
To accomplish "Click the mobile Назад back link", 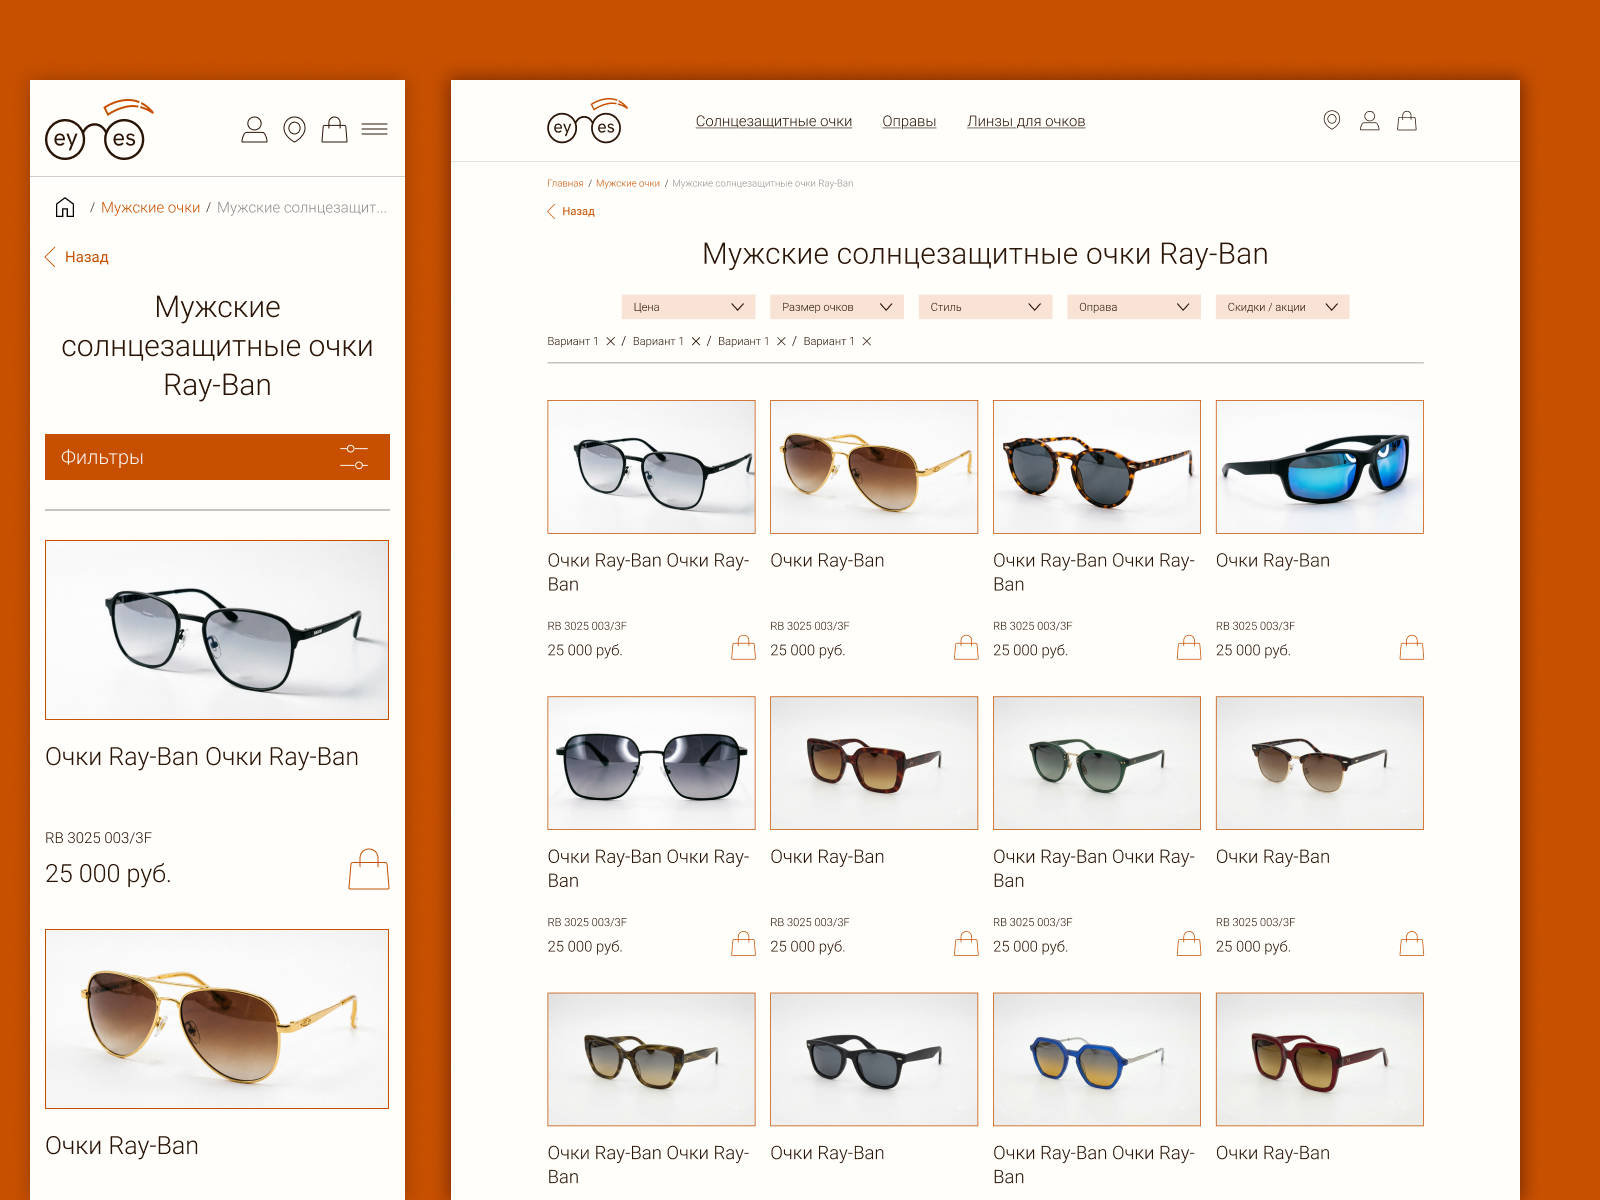I will 77,257.
